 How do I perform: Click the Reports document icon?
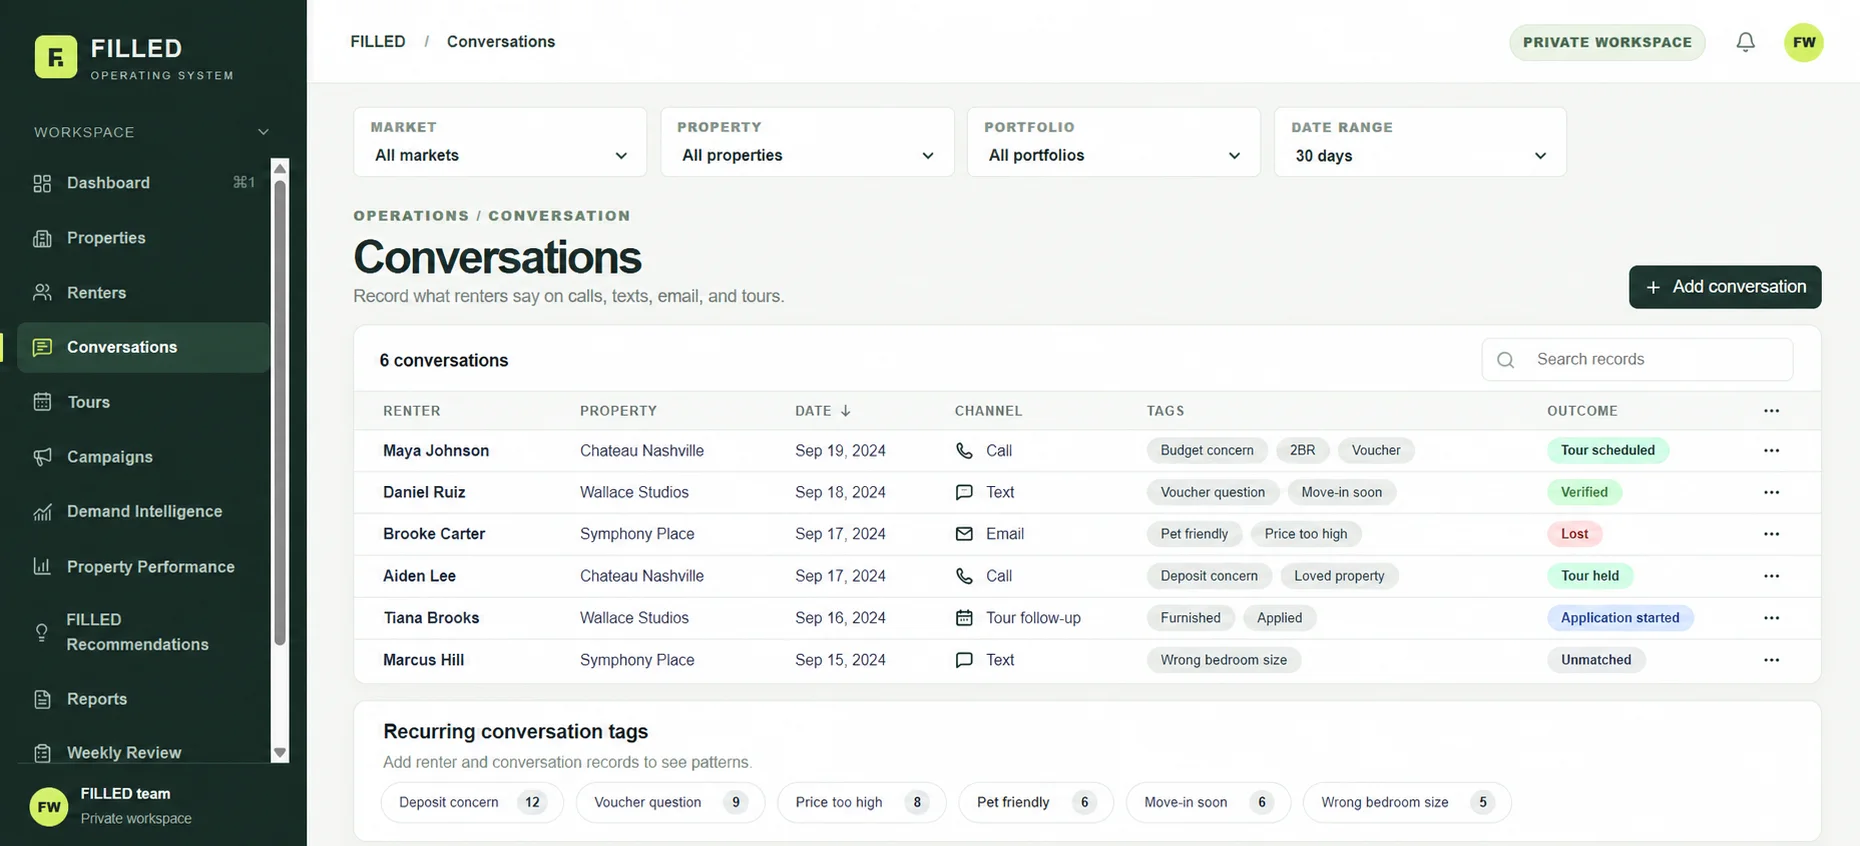42,699
